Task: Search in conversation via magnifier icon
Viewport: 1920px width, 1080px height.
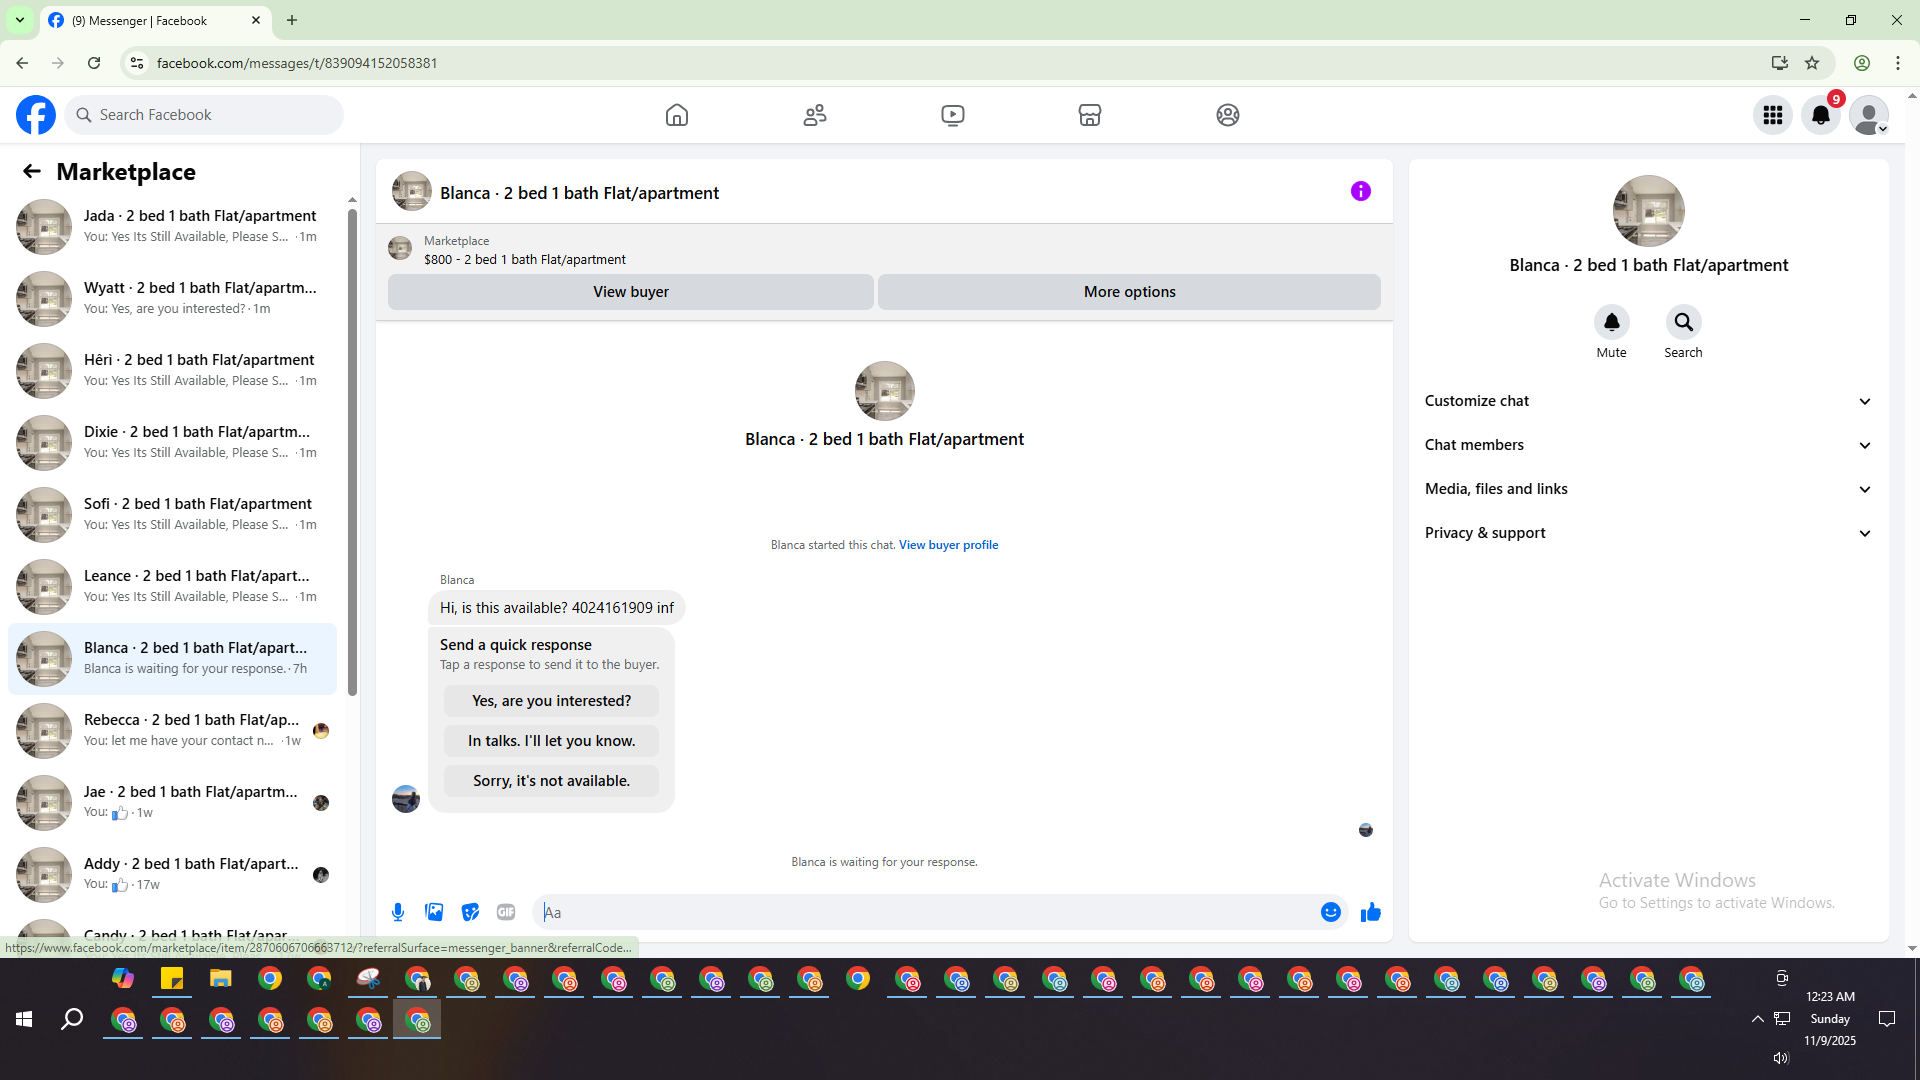Action: 1683,322
